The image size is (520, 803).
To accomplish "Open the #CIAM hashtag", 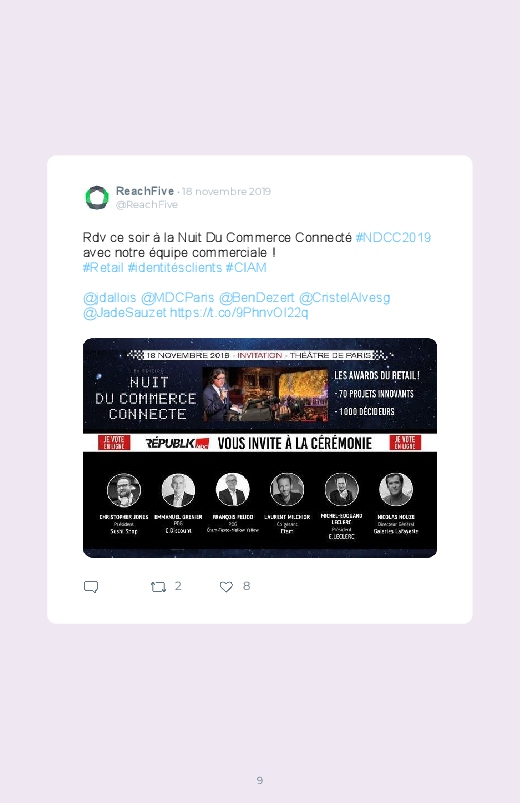I will 246,267.
